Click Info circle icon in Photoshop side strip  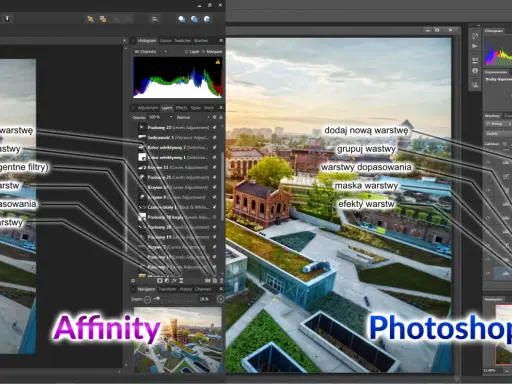(475, 71)
